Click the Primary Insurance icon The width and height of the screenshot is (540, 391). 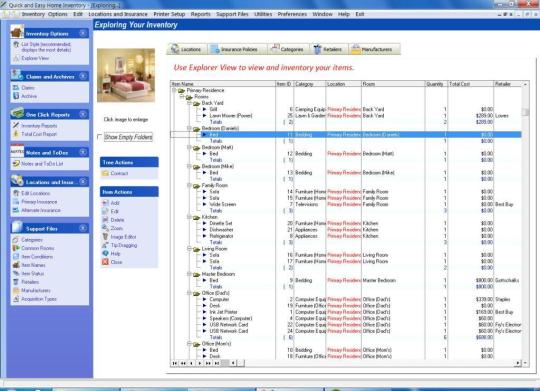point(16,202)
